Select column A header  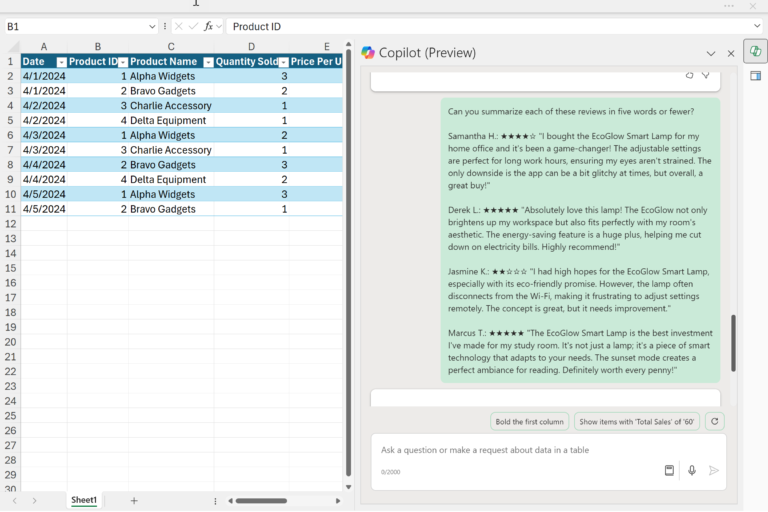click(x=44, y=47)
